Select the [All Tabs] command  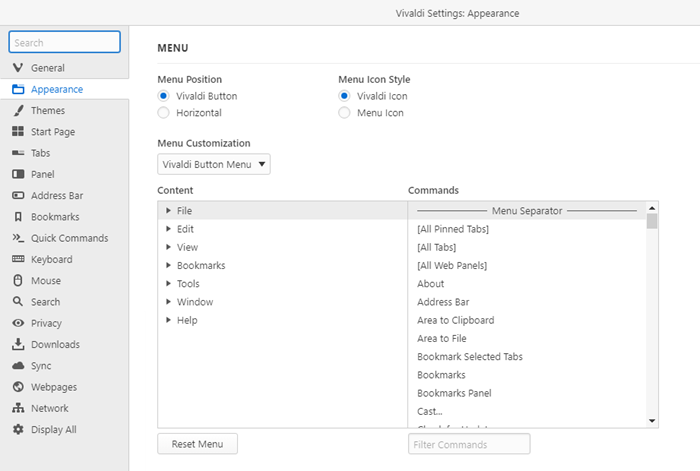[x=437, y=247]
